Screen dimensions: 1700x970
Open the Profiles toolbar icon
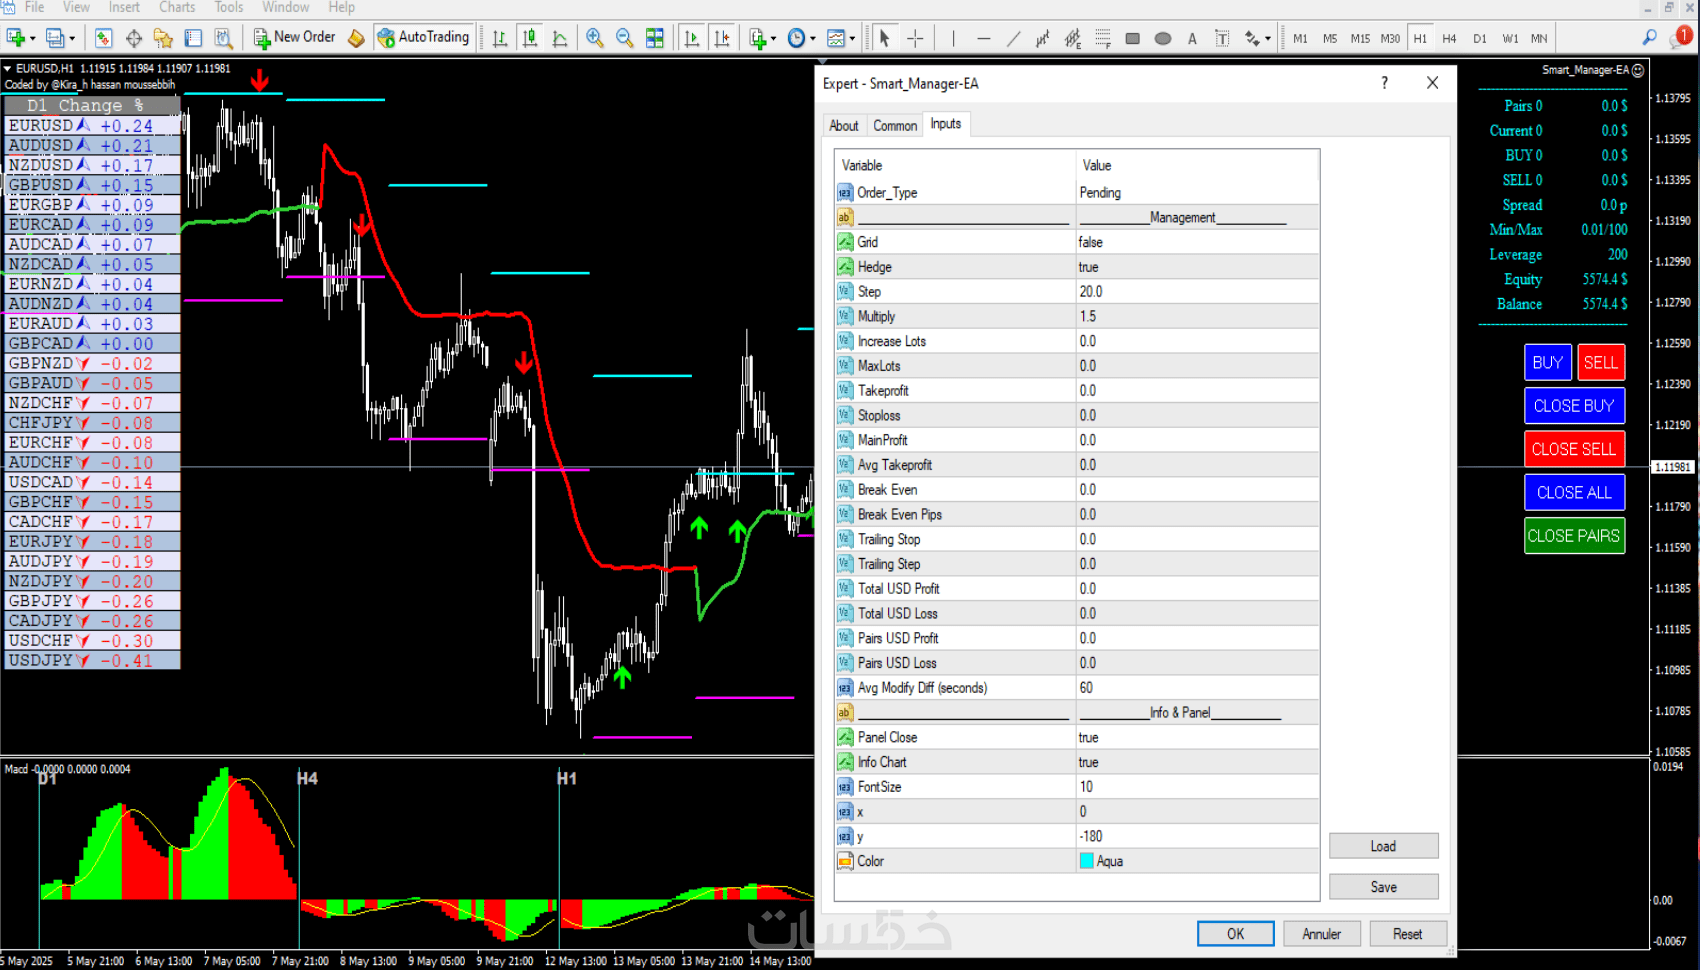pos(54,38)
